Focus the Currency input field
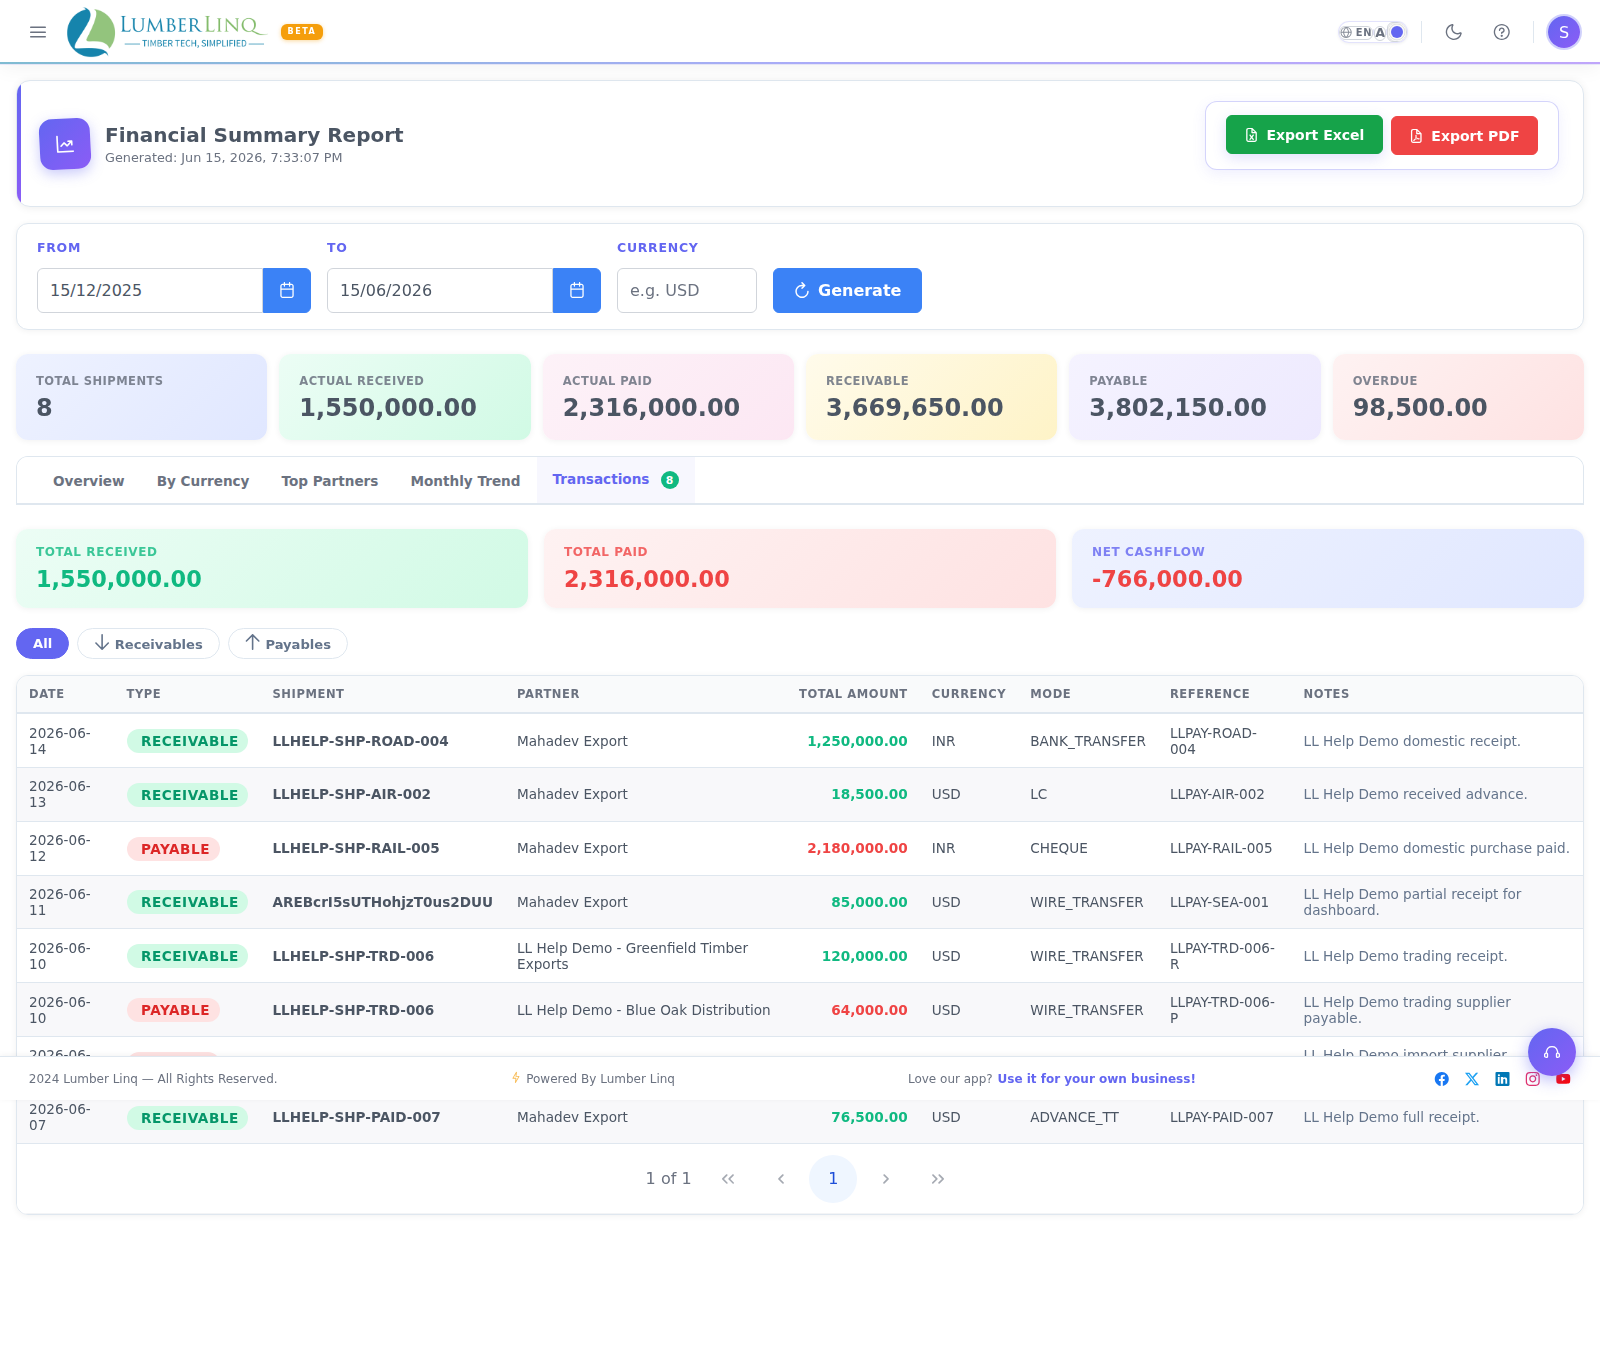 [687, 290]
